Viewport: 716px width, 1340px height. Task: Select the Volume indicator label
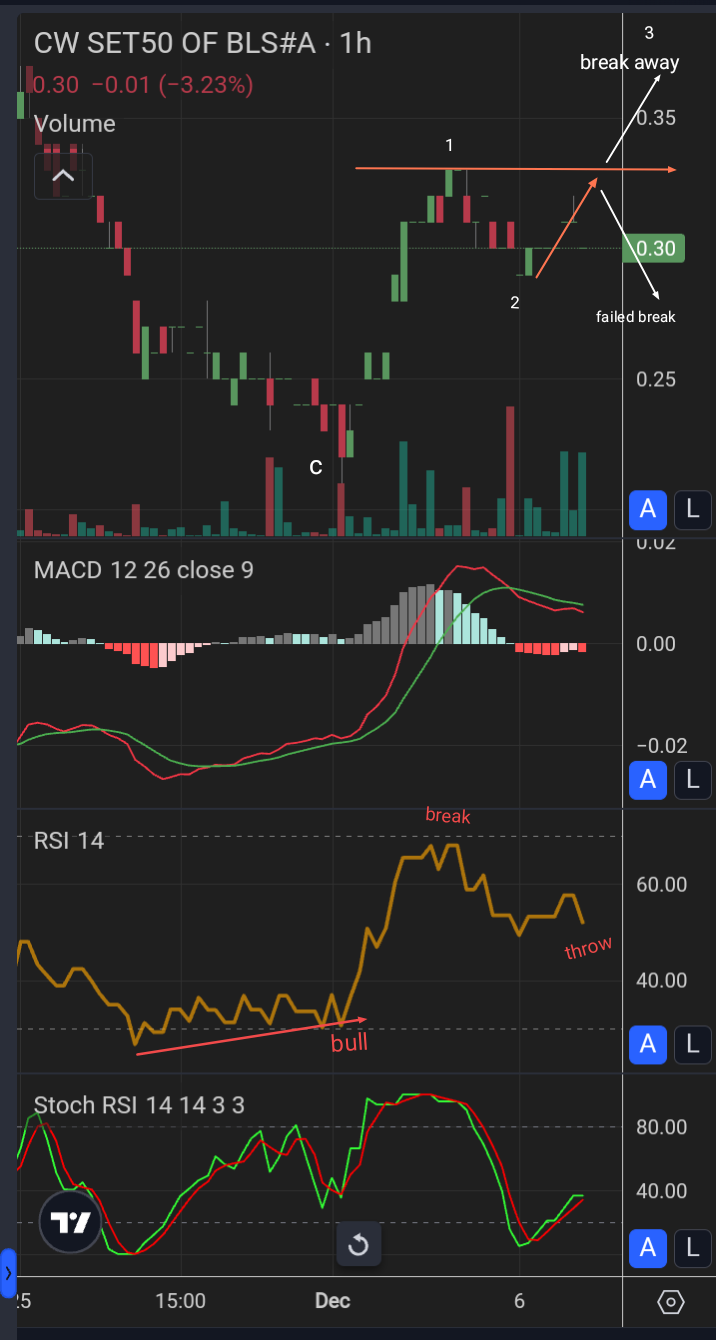tap(75, 124)
